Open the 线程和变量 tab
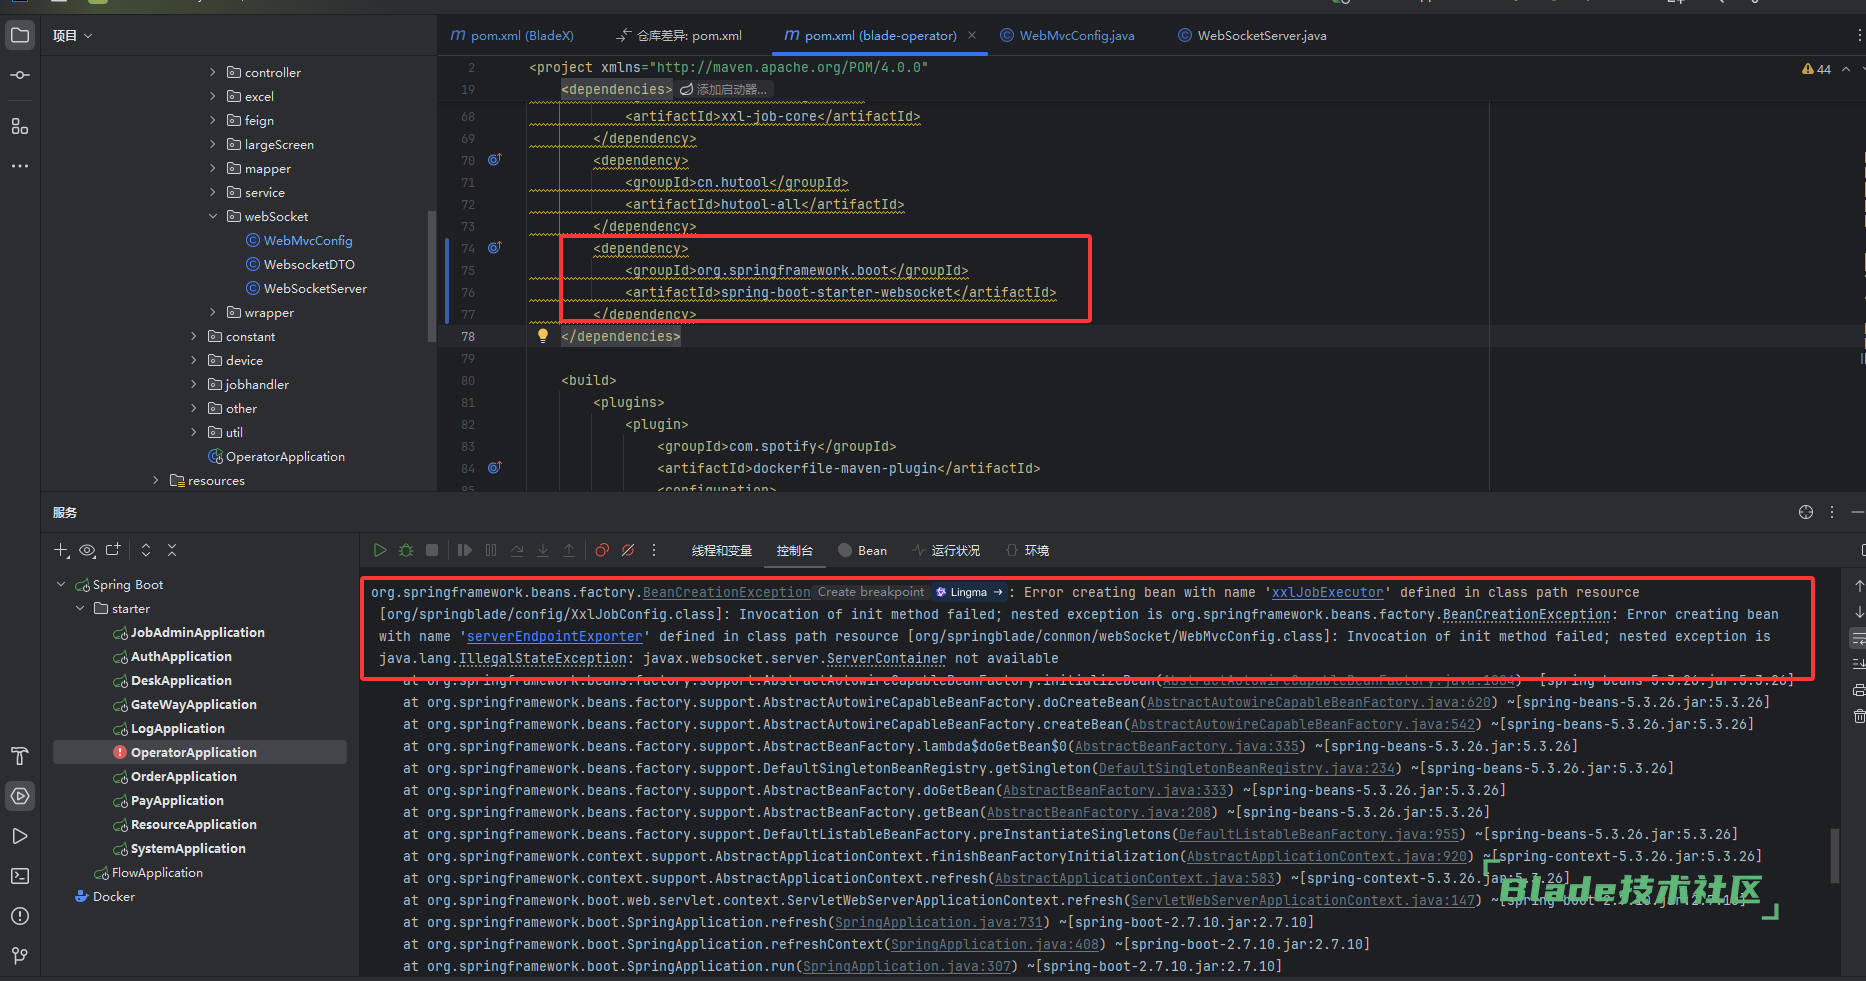 (722, 551)
